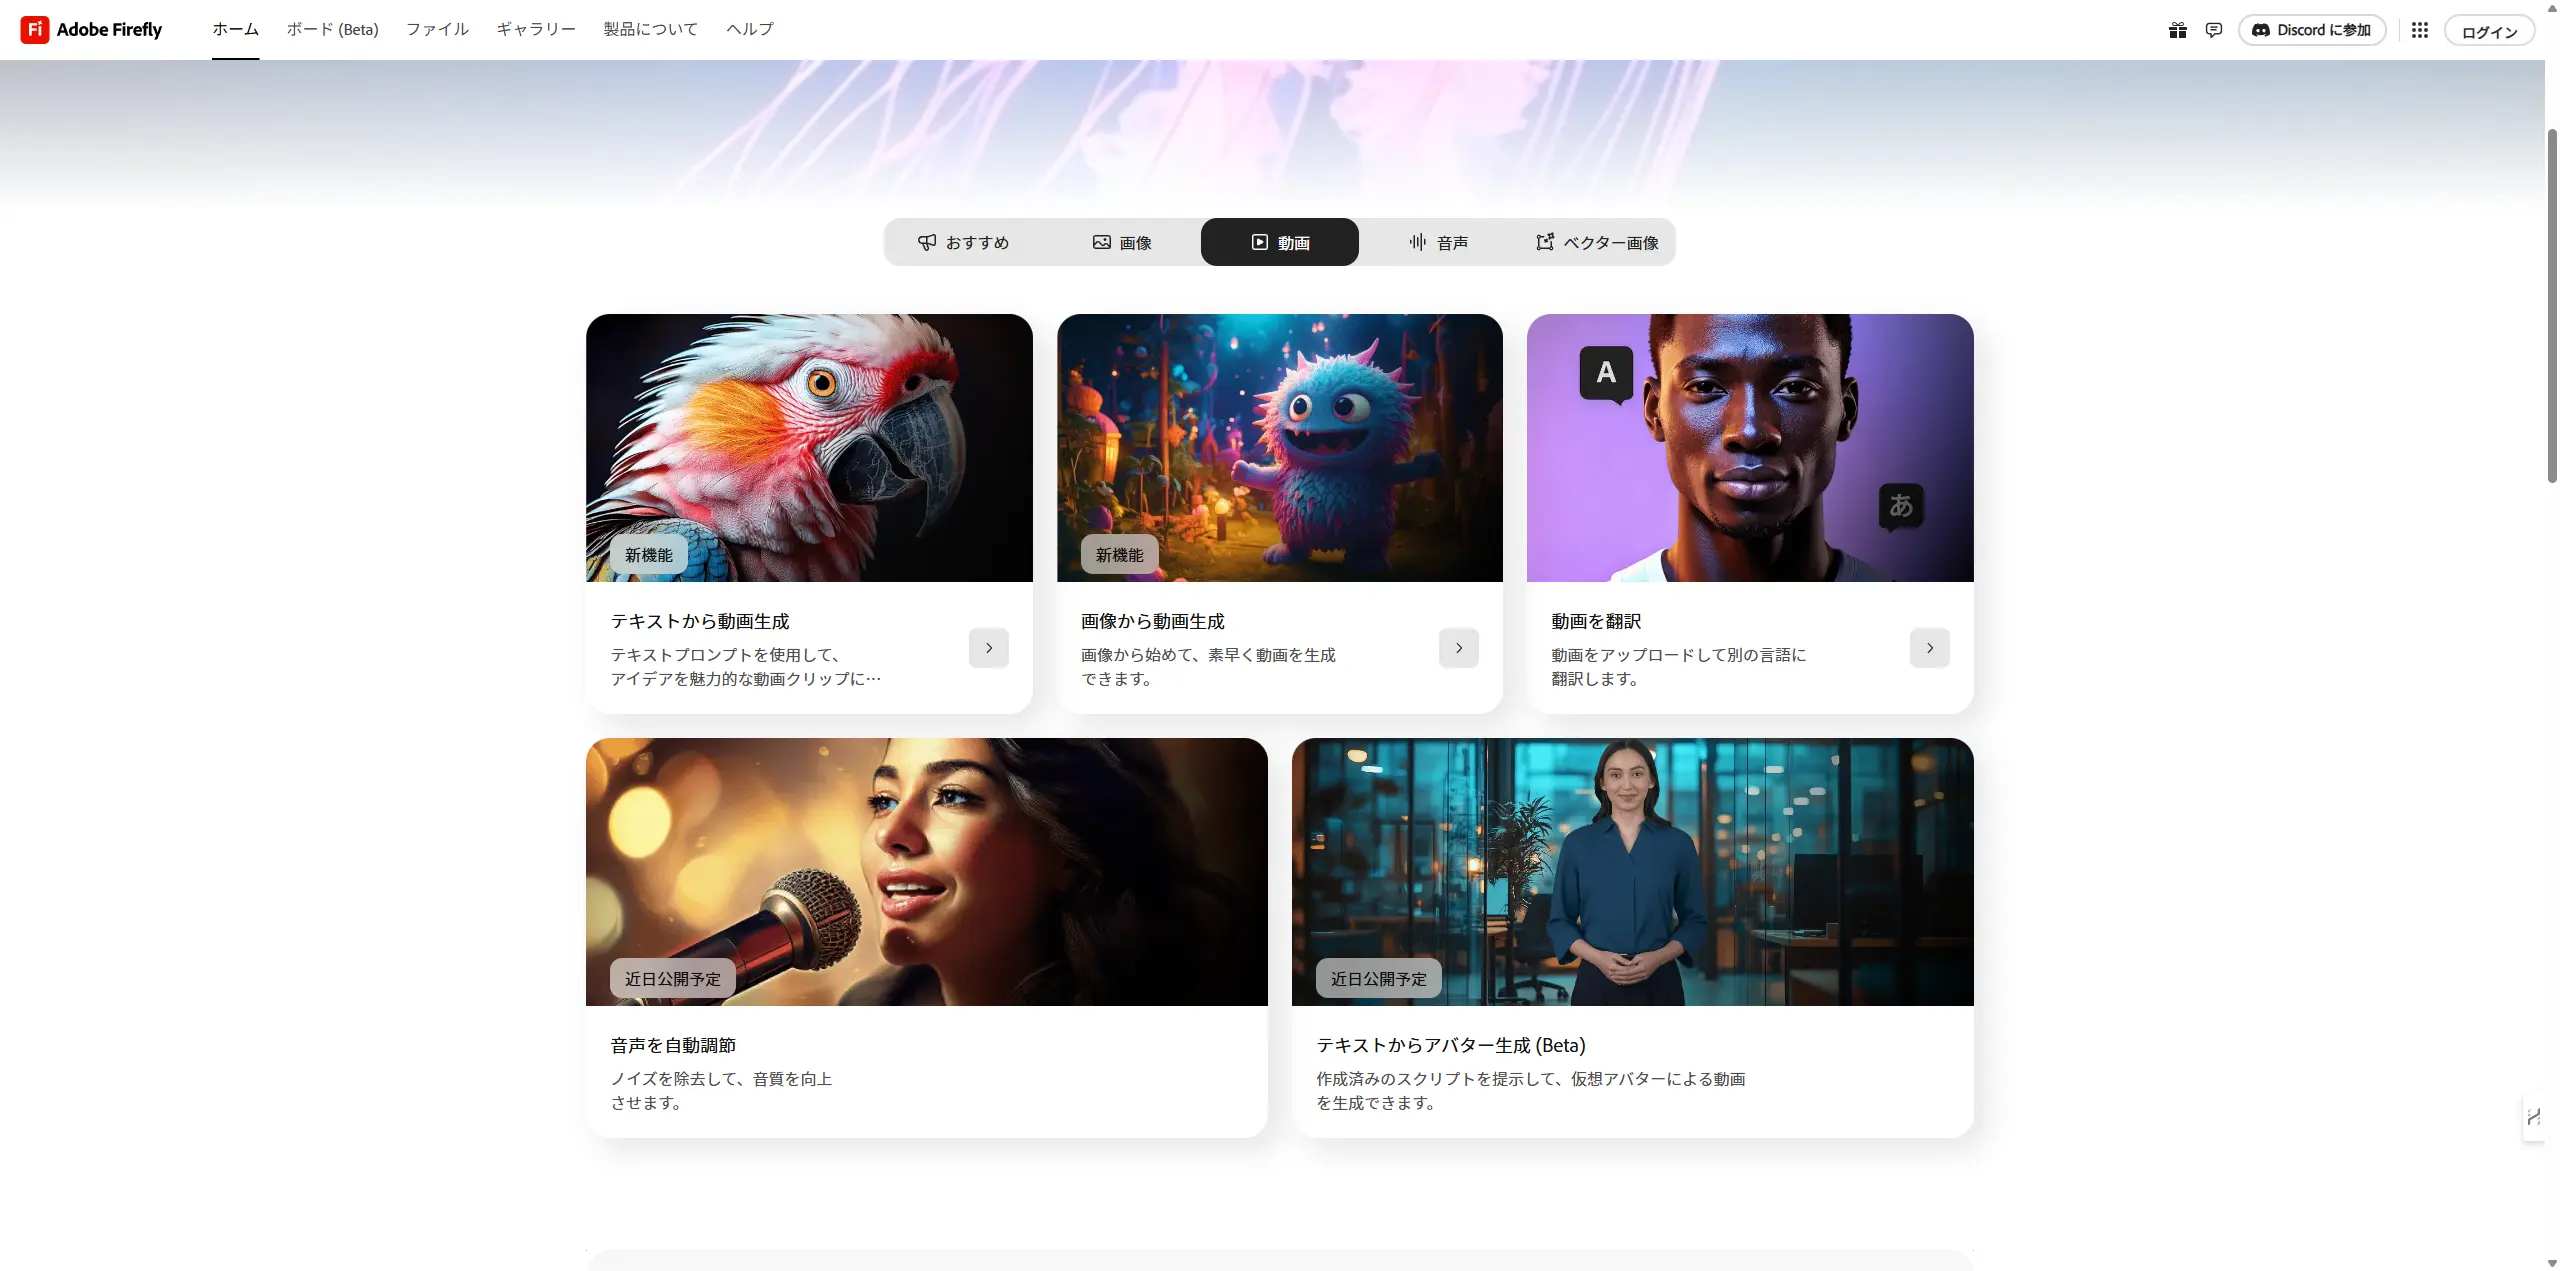Go to ホーム in the navigation bar
This screenshot has width=2560, height=1271.
(x=235, y=30)
